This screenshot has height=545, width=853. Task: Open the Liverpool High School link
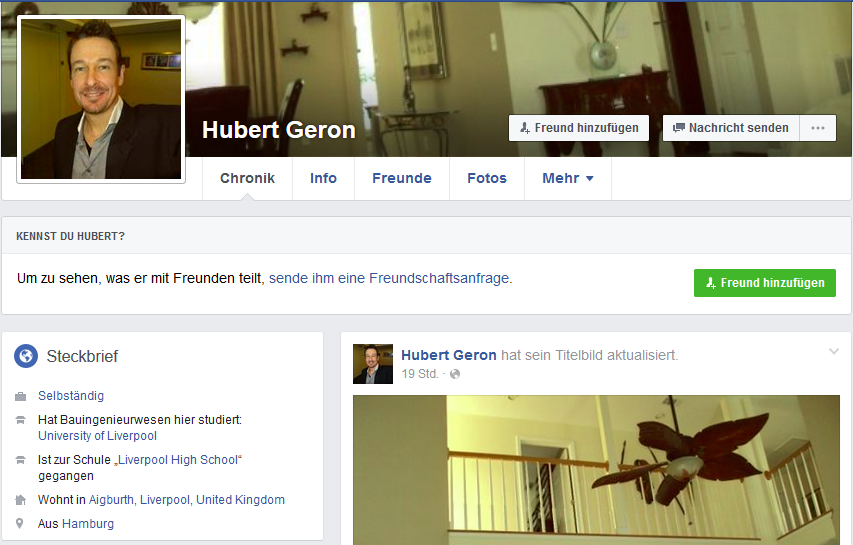tap(178, 460)
